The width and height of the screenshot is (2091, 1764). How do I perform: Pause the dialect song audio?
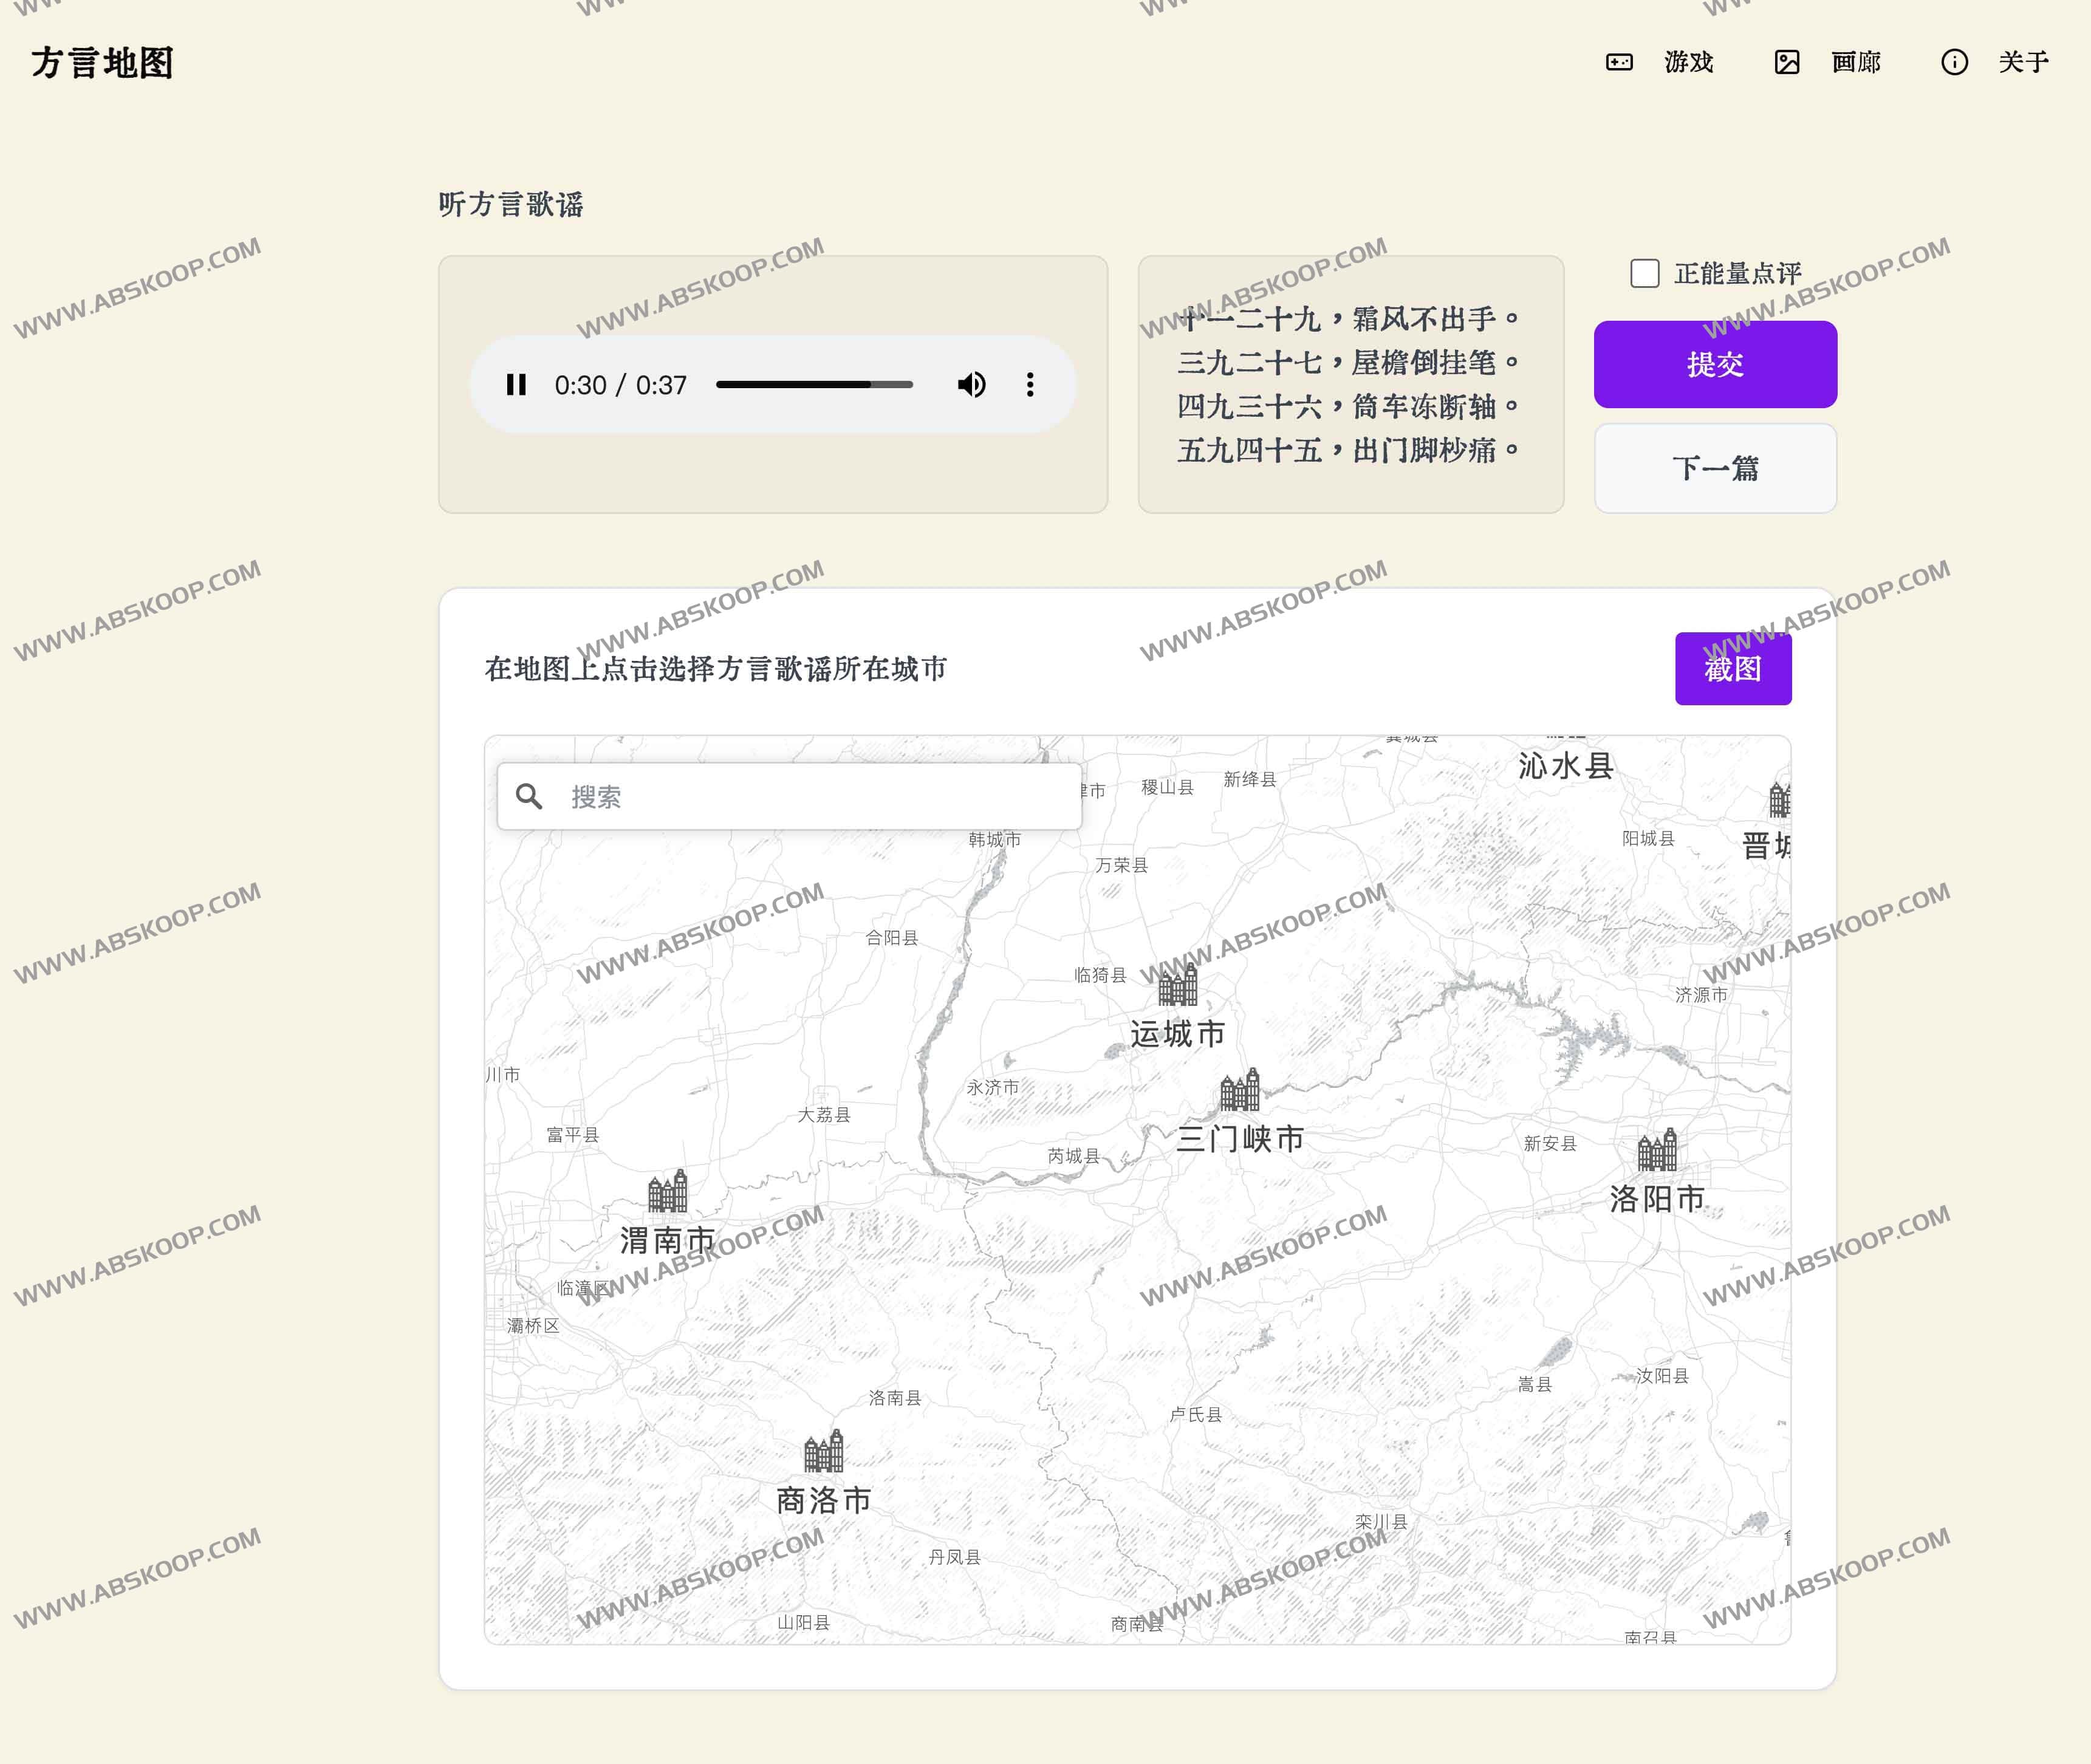[x=516, y=385]
